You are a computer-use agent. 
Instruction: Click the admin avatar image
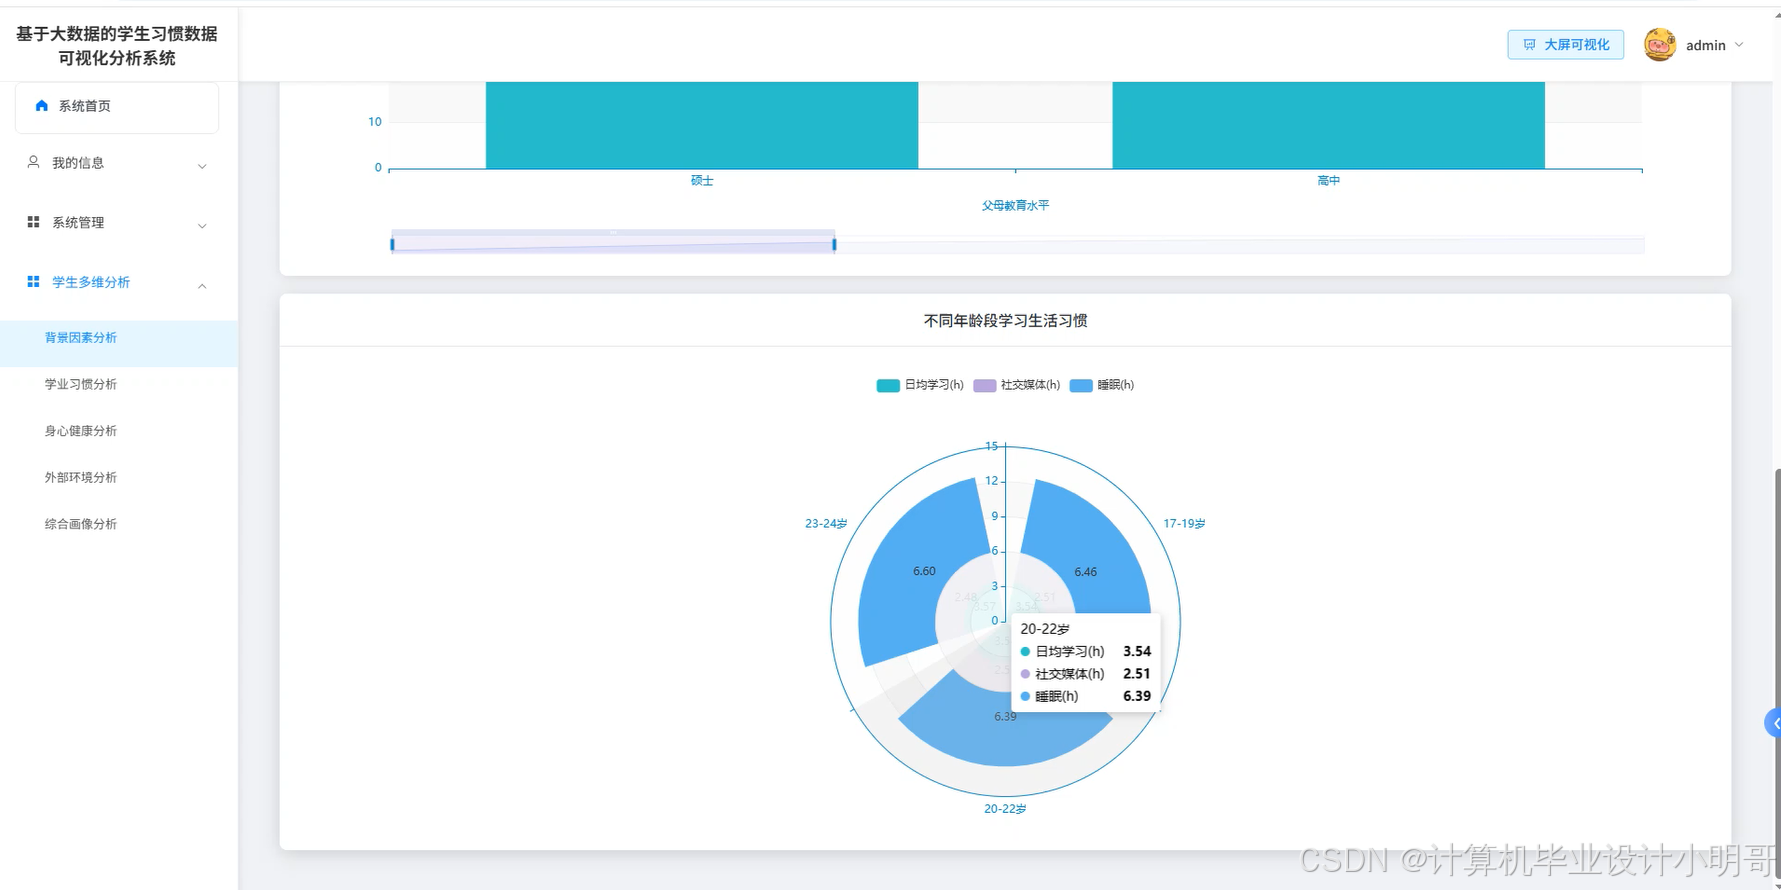click(1660, 45)
